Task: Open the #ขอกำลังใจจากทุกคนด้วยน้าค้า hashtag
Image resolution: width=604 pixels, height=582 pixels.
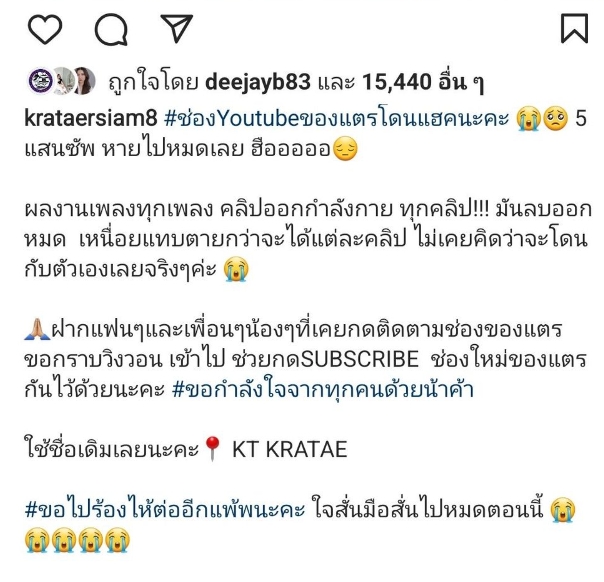Action: [x=323, y=389]
